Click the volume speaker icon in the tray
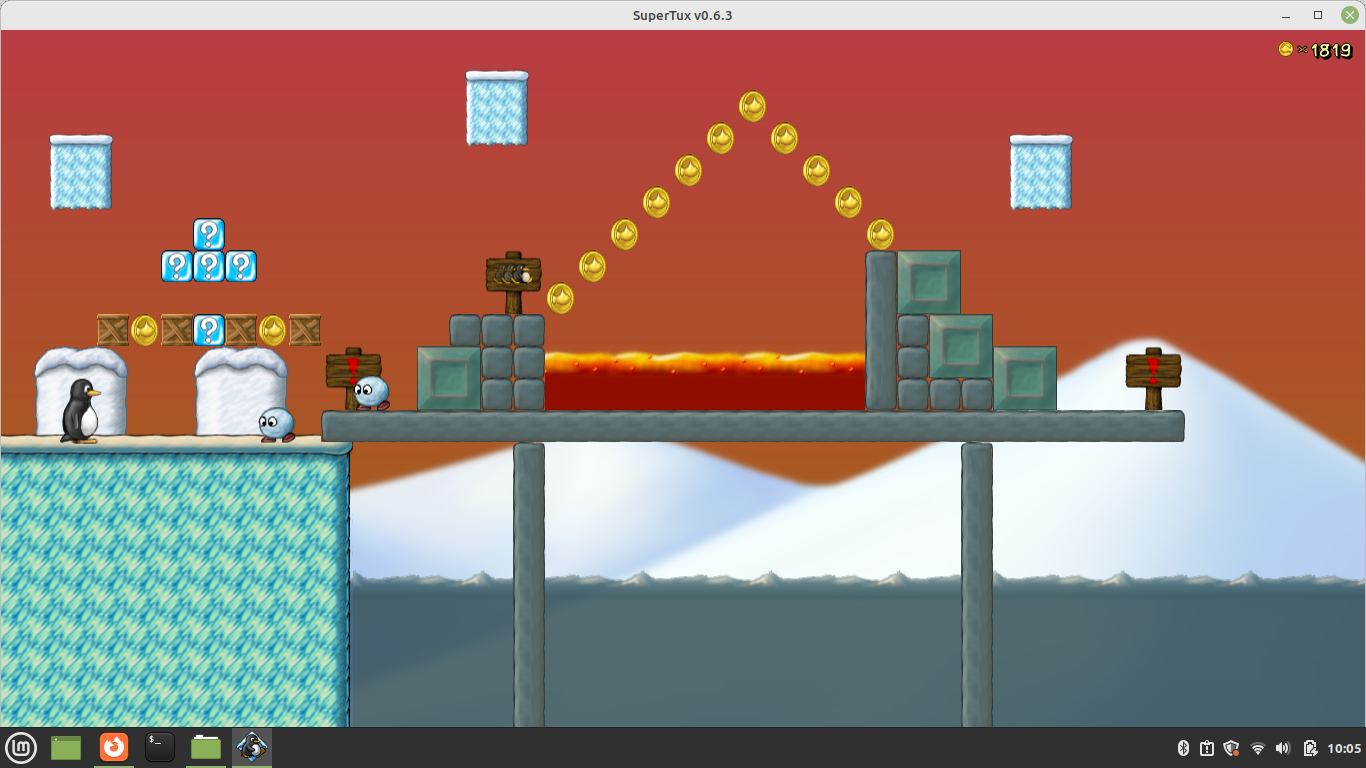The image size is (1366, 768). (1283, 748)
